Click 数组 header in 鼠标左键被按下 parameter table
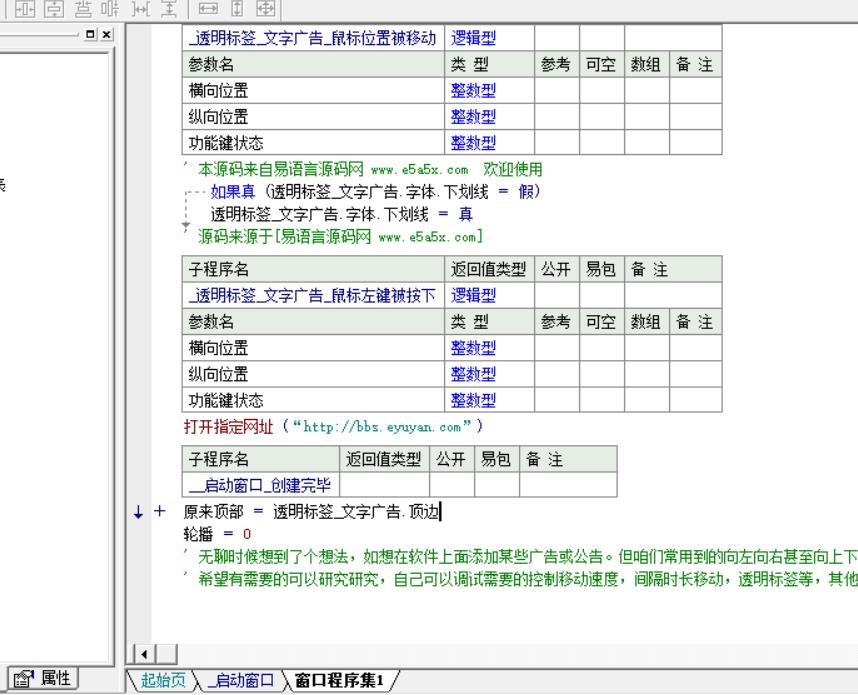Image resolution: width=858 pixels, height=695 pixels. (646, 322)
